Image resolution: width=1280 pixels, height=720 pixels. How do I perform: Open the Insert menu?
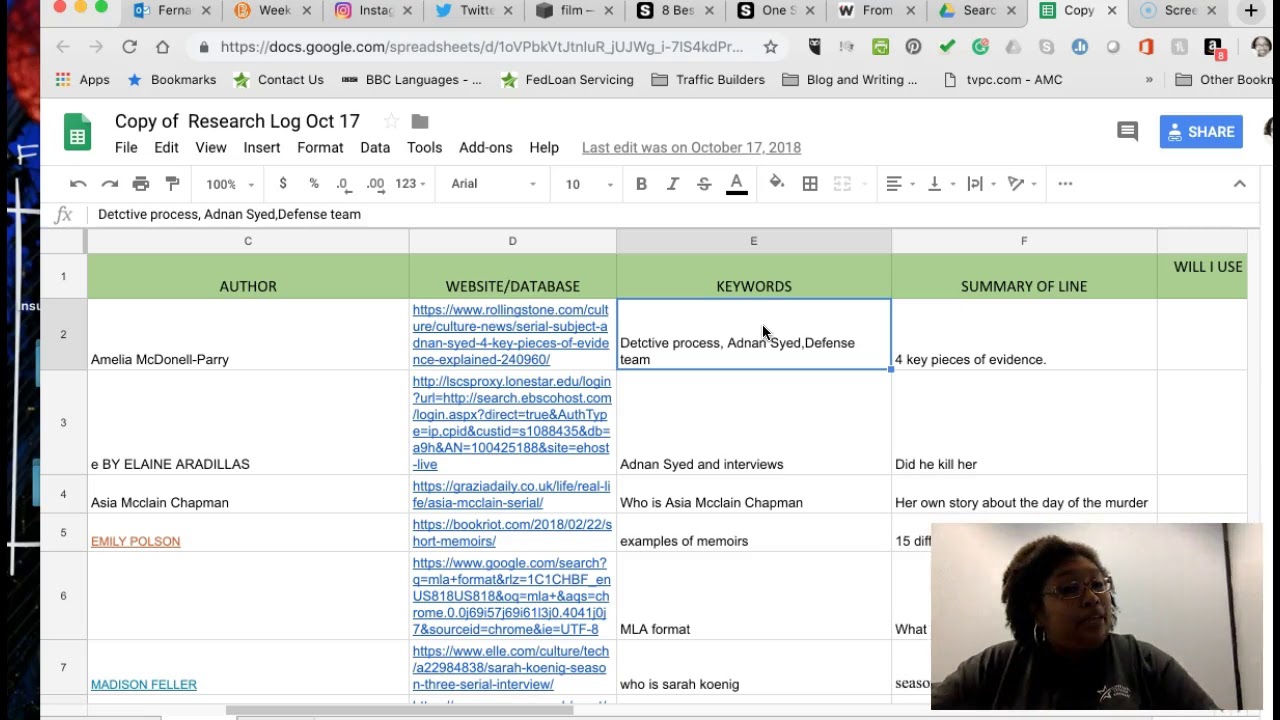coord(261,147)
